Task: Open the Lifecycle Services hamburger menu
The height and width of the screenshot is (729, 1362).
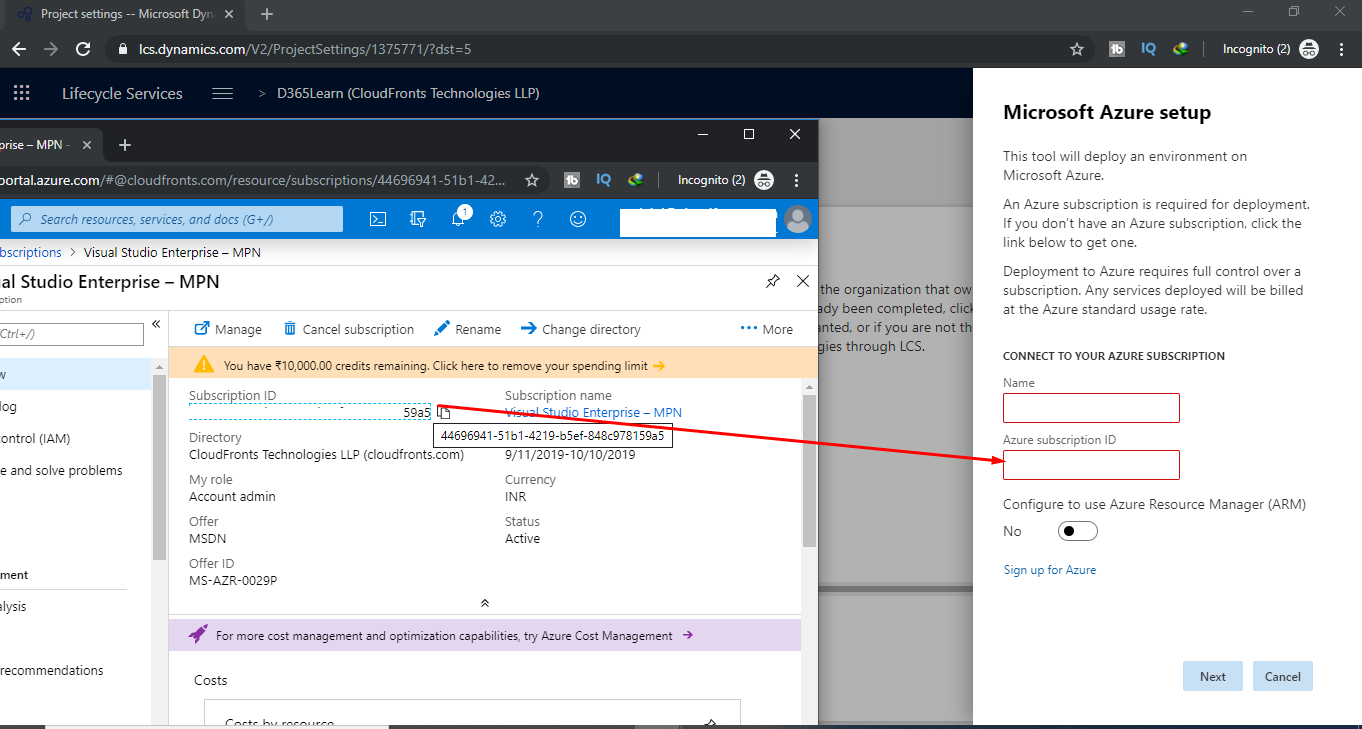Action: pyautogui.click(x=223, y=93)
